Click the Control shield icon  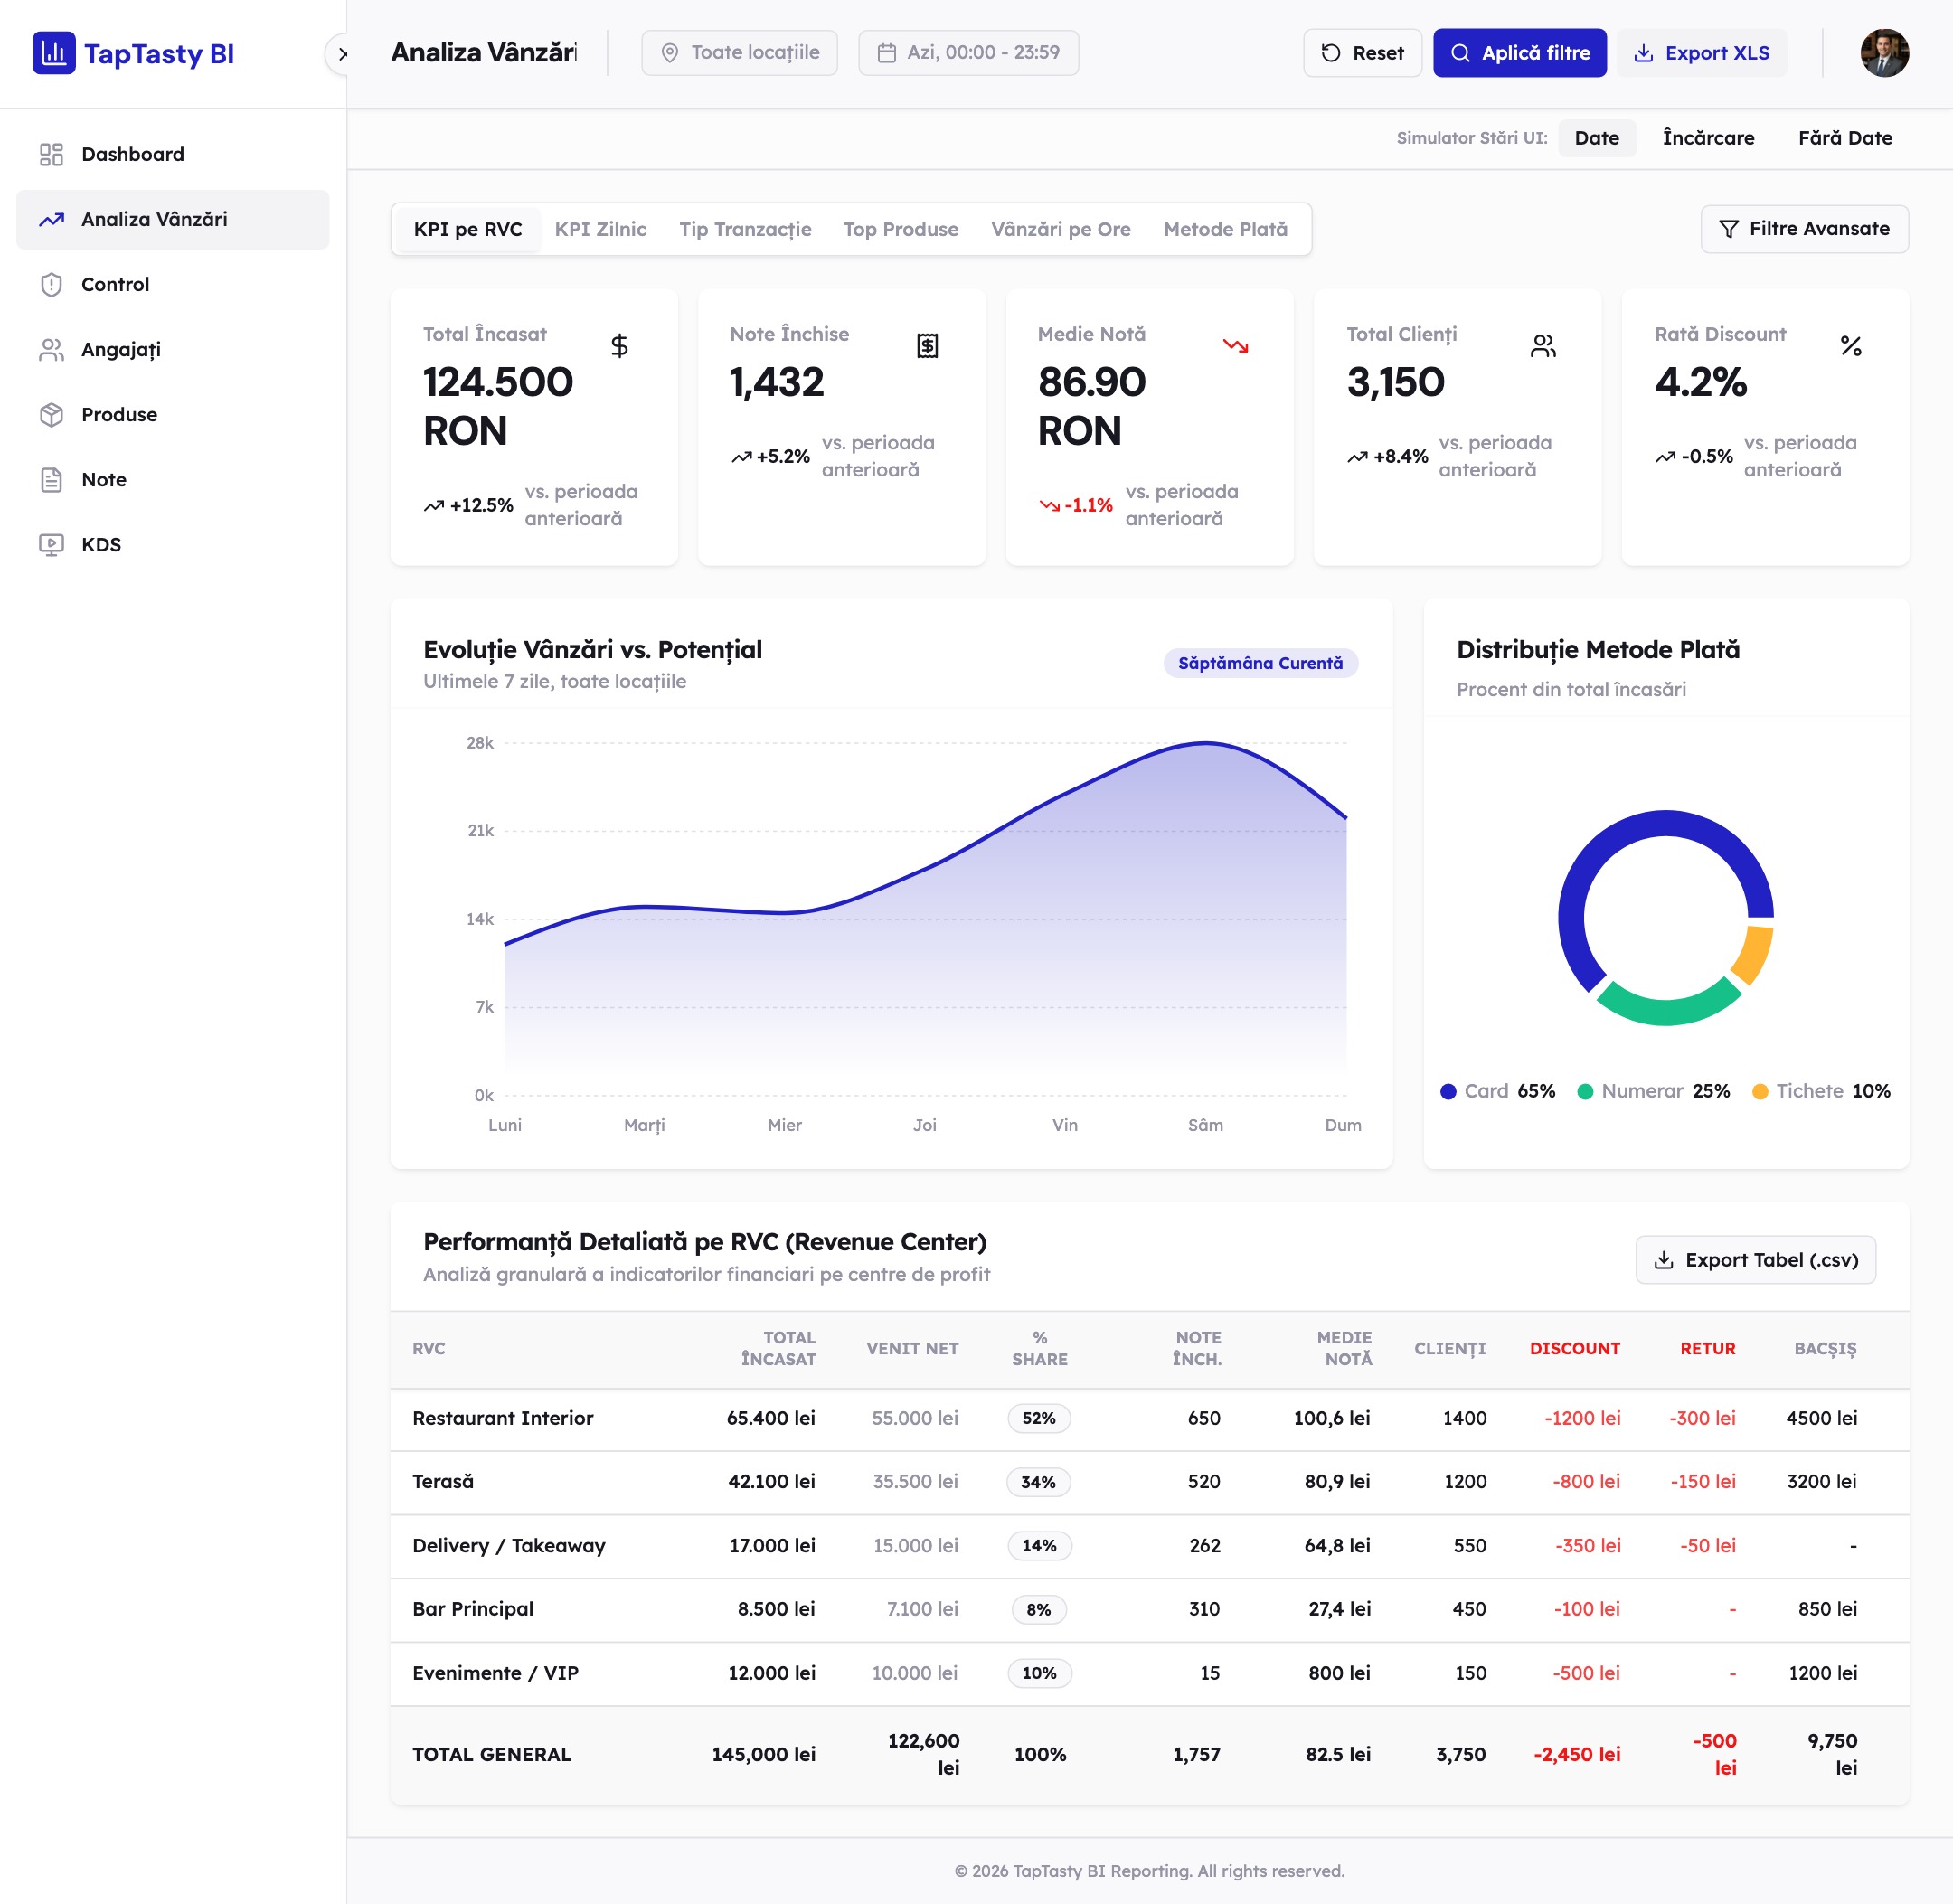point(51,284)
